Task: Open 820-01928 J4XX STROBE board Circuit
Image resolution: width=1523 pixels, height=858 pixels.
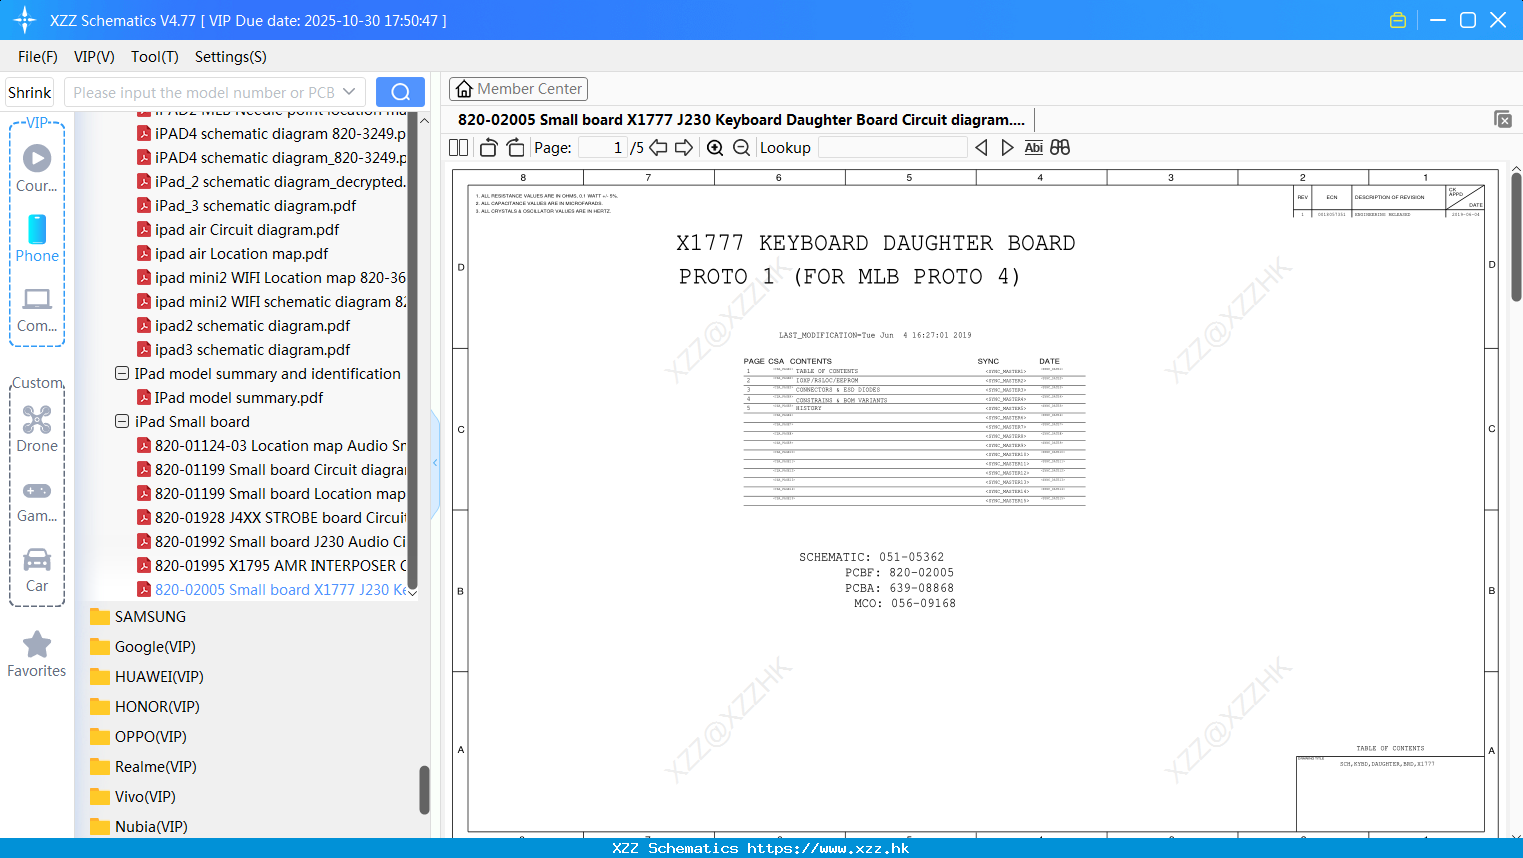Action: pos(271,517)
